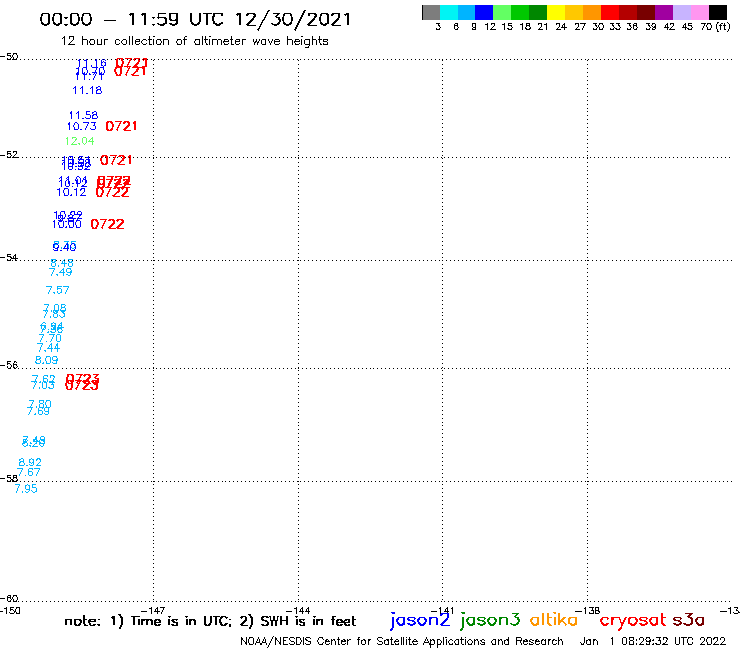Click the wave height value 7.44
Image resolution: width=740 pixels, height=650 pixels.
coord(48,348)
